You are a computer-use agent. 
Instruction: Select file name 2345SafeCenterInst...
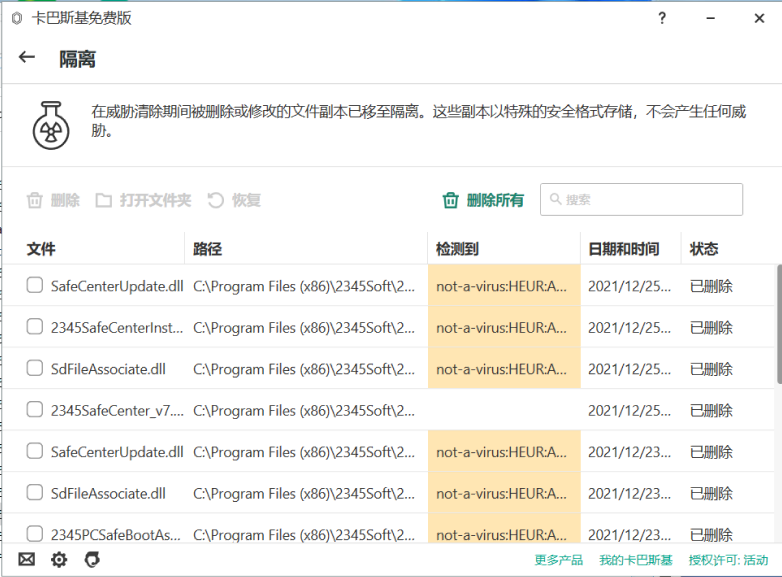117,328
